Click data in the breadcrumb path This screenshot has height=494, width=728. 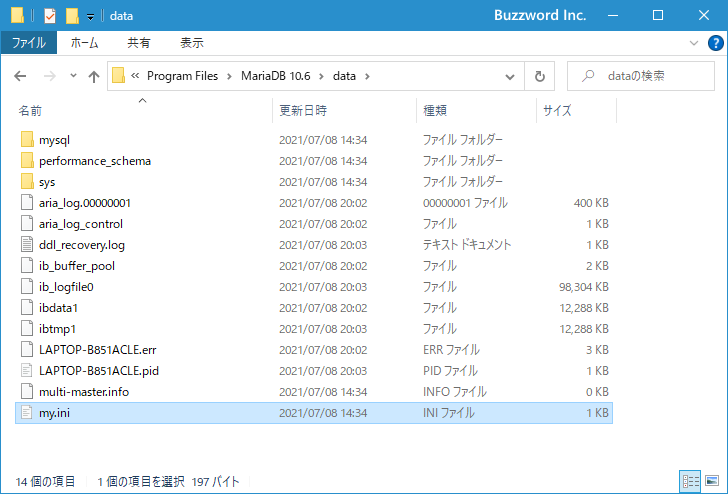point(344,76)
